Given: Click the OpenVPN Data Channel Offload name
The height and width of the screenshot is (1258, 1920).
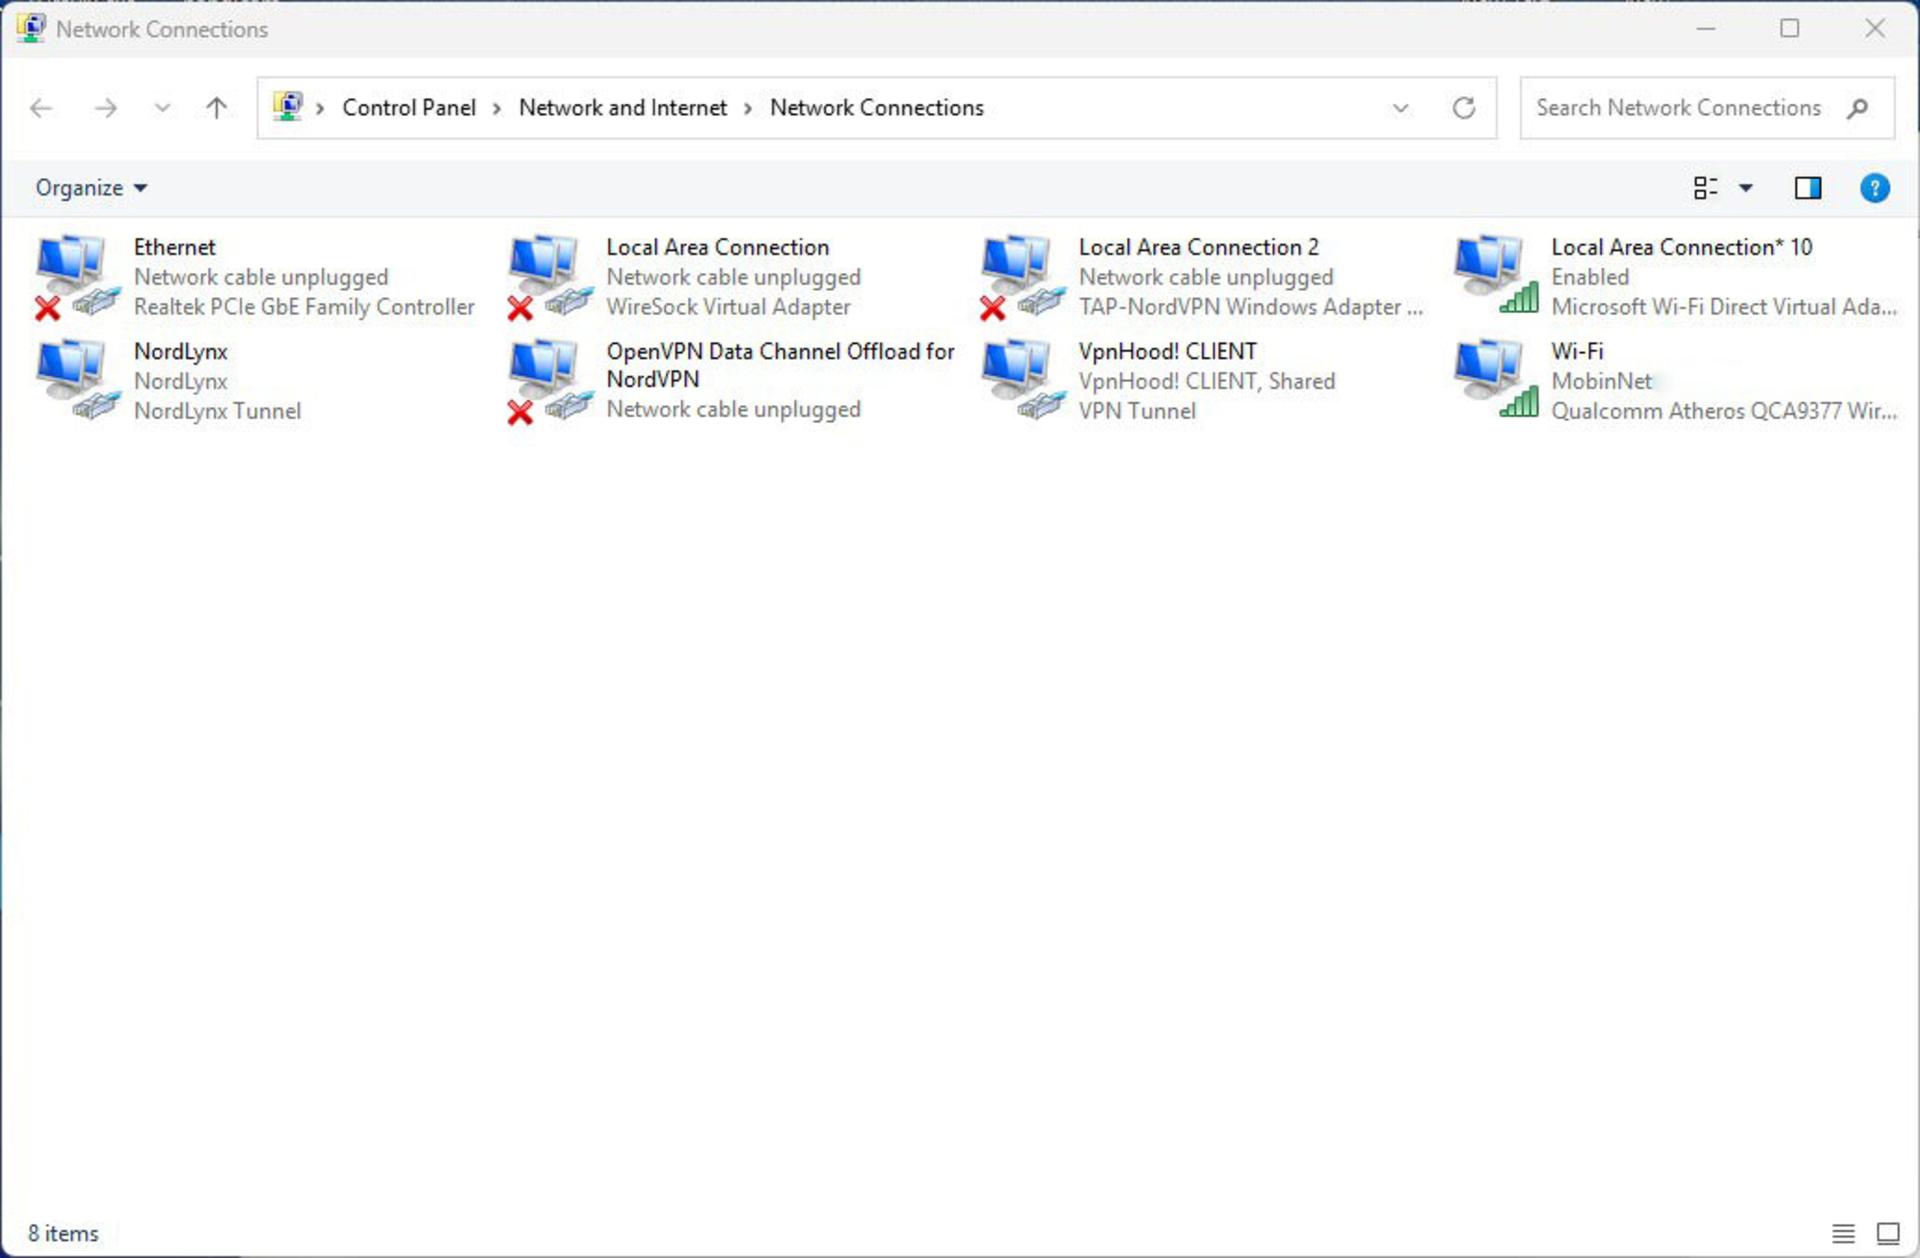Looking at the screenshot, I should pyautogui.click(x=780, y=365).
